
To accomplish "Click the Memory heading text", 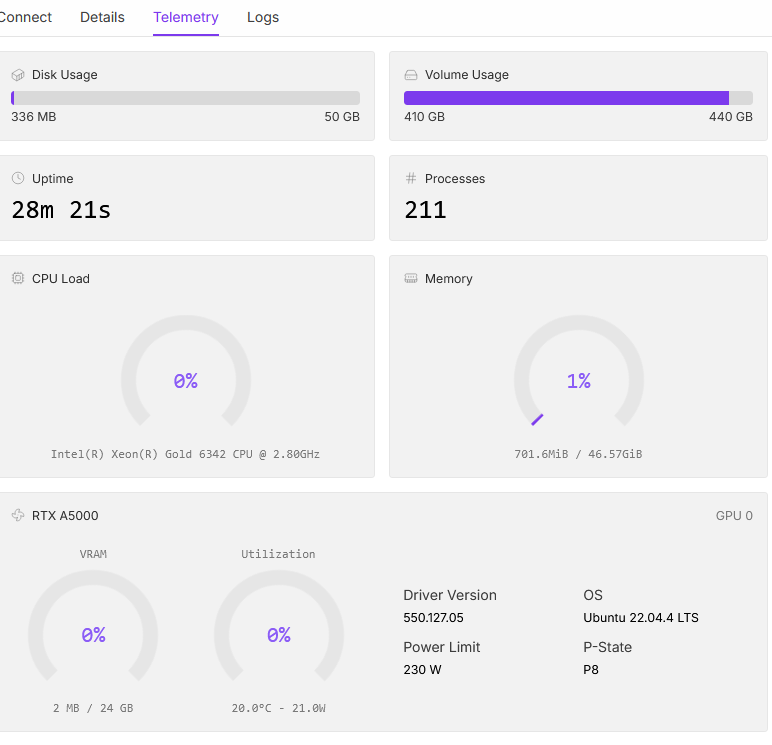I will point(449,279).
